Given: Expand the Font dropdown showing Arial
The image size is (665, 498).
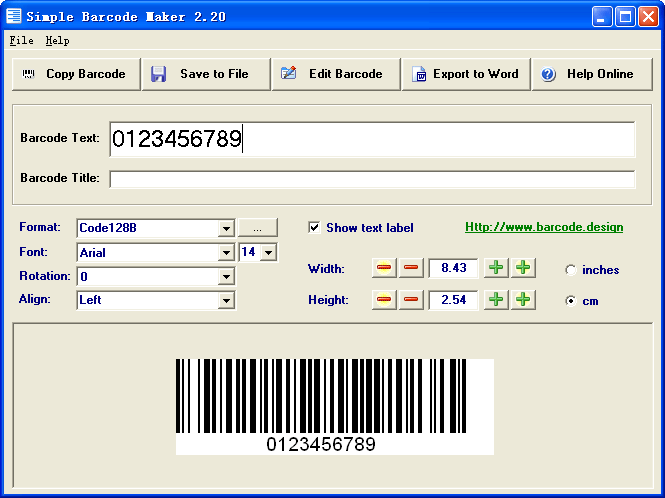Looking at the screenshot, I should coord(226,253).
